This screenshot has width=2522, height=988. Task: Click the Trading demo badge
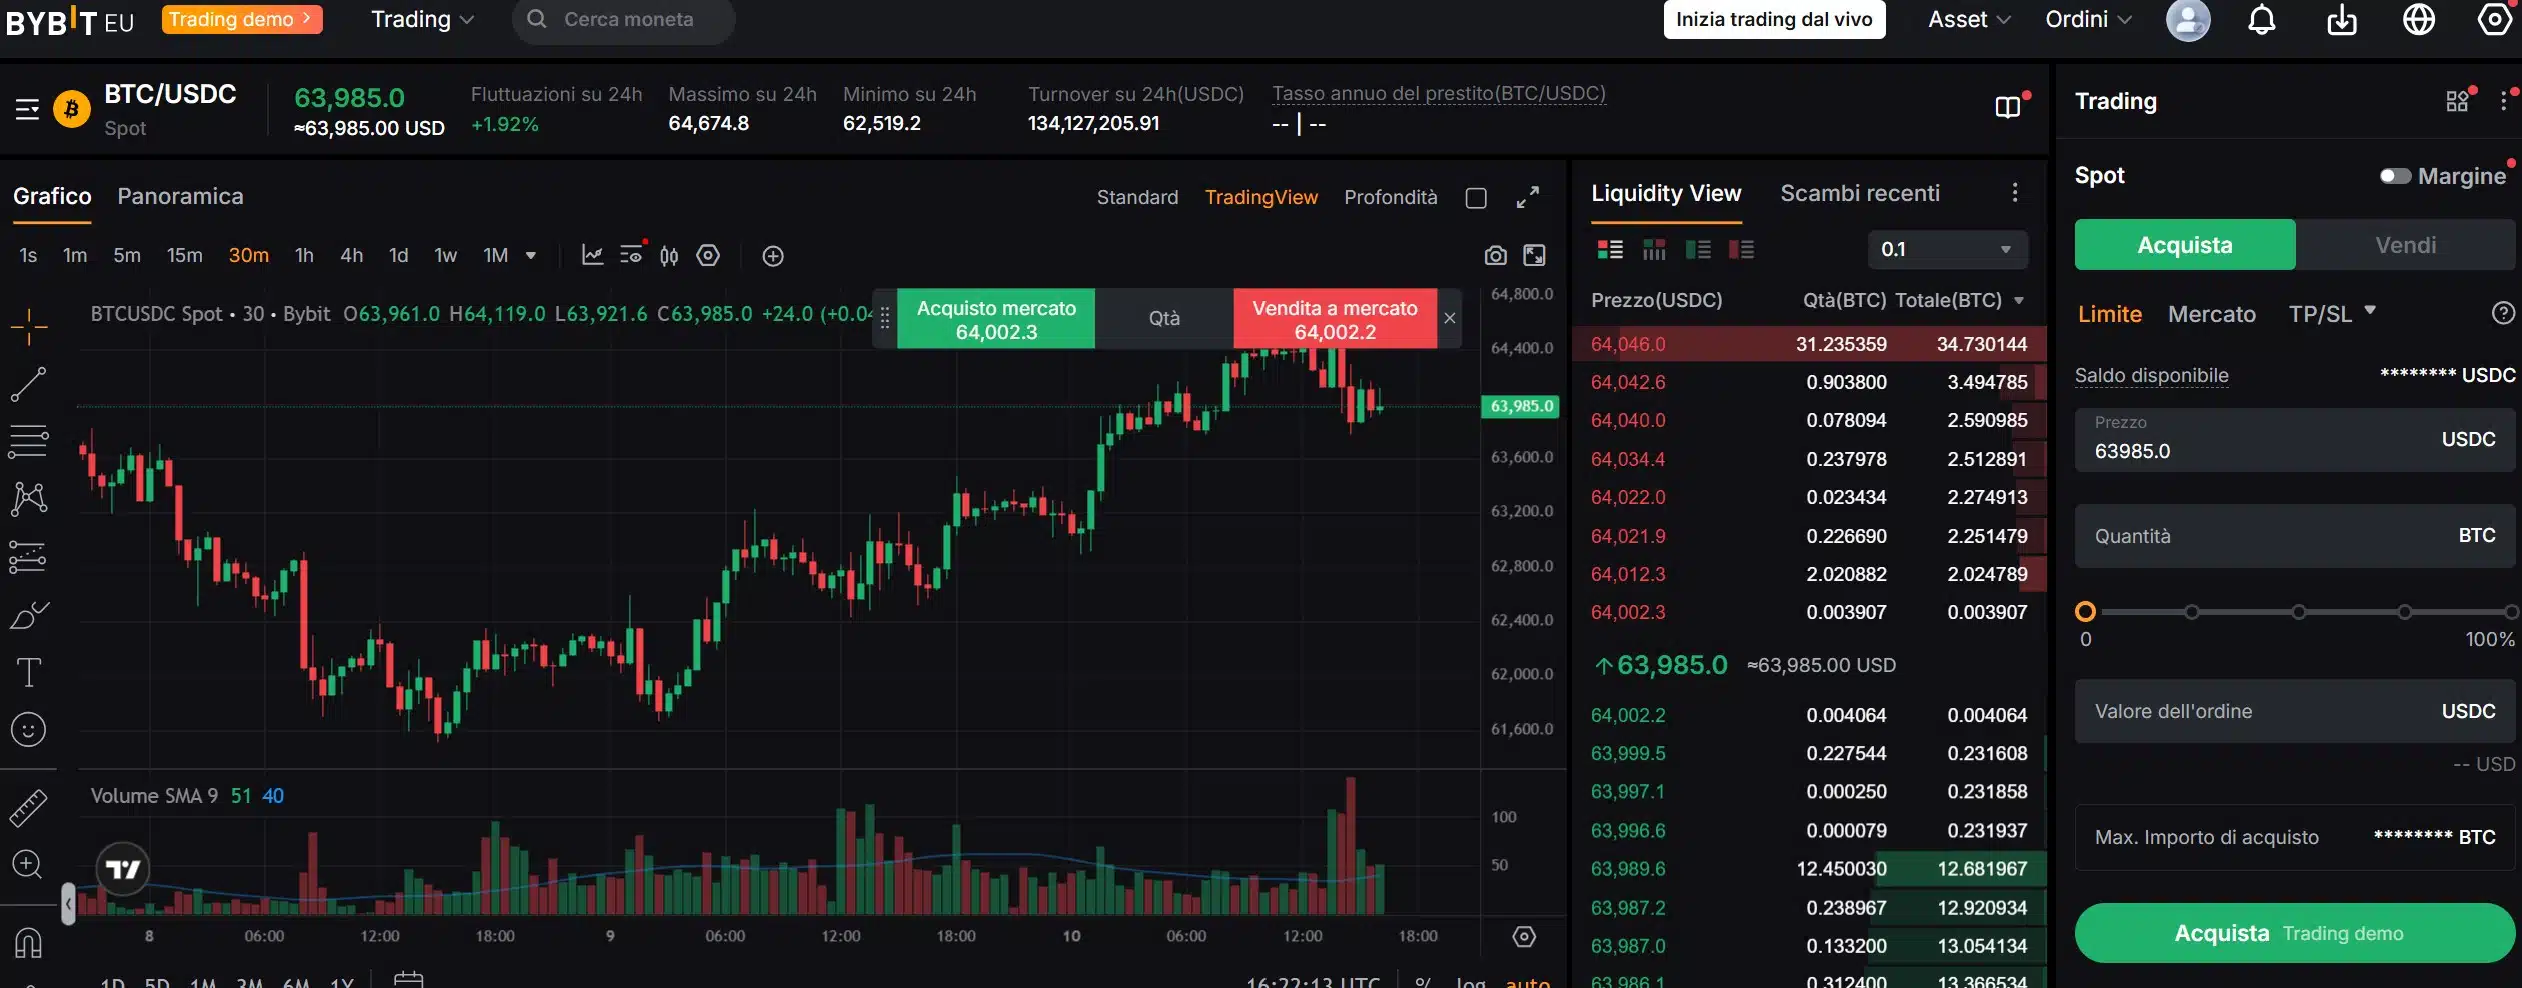coord(242,19)
